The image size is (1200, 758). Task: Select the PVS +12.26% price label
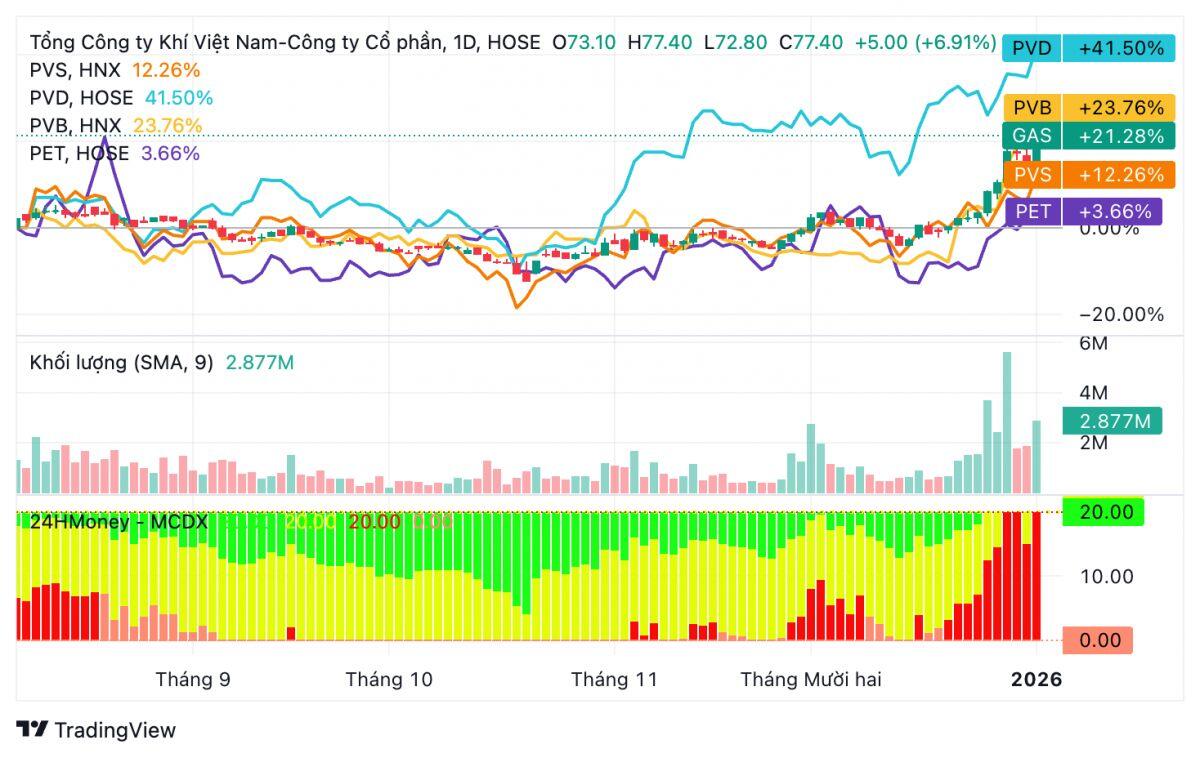(1086, 175)
